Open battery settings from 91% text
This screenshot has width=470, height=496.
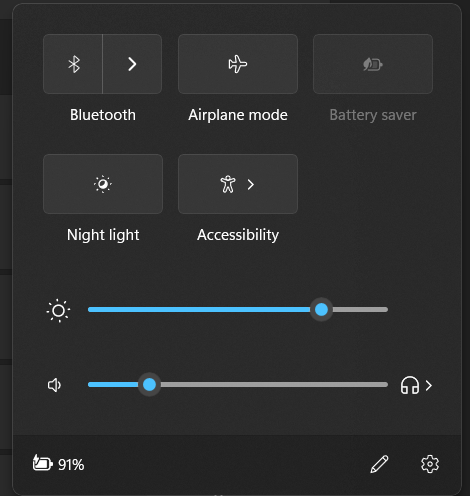coord(71,465)
